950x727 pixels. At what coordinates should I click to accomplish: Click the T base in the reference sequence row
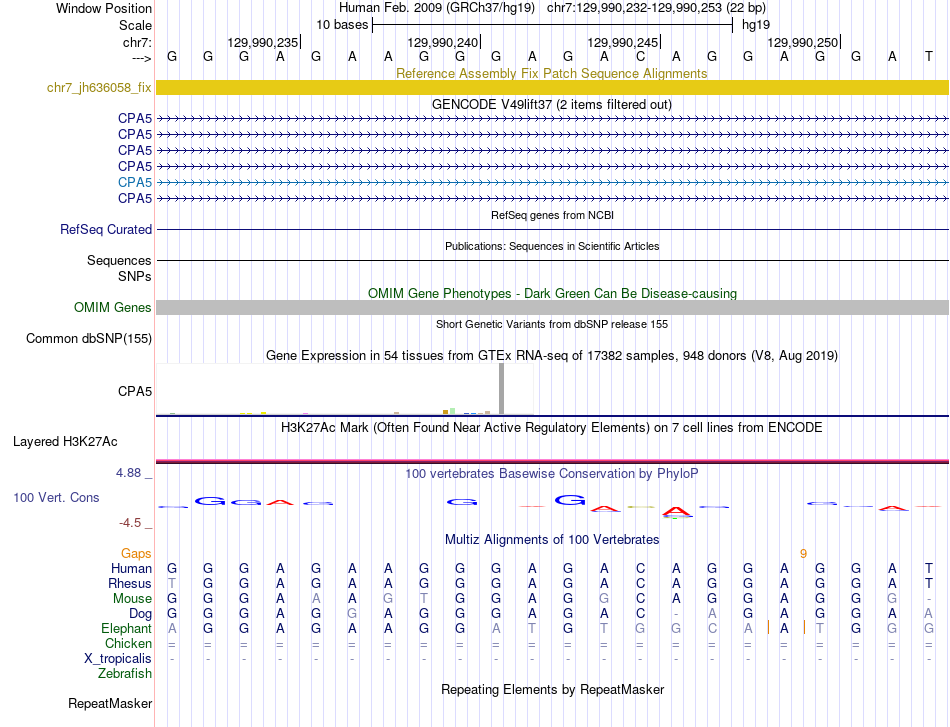929,57
